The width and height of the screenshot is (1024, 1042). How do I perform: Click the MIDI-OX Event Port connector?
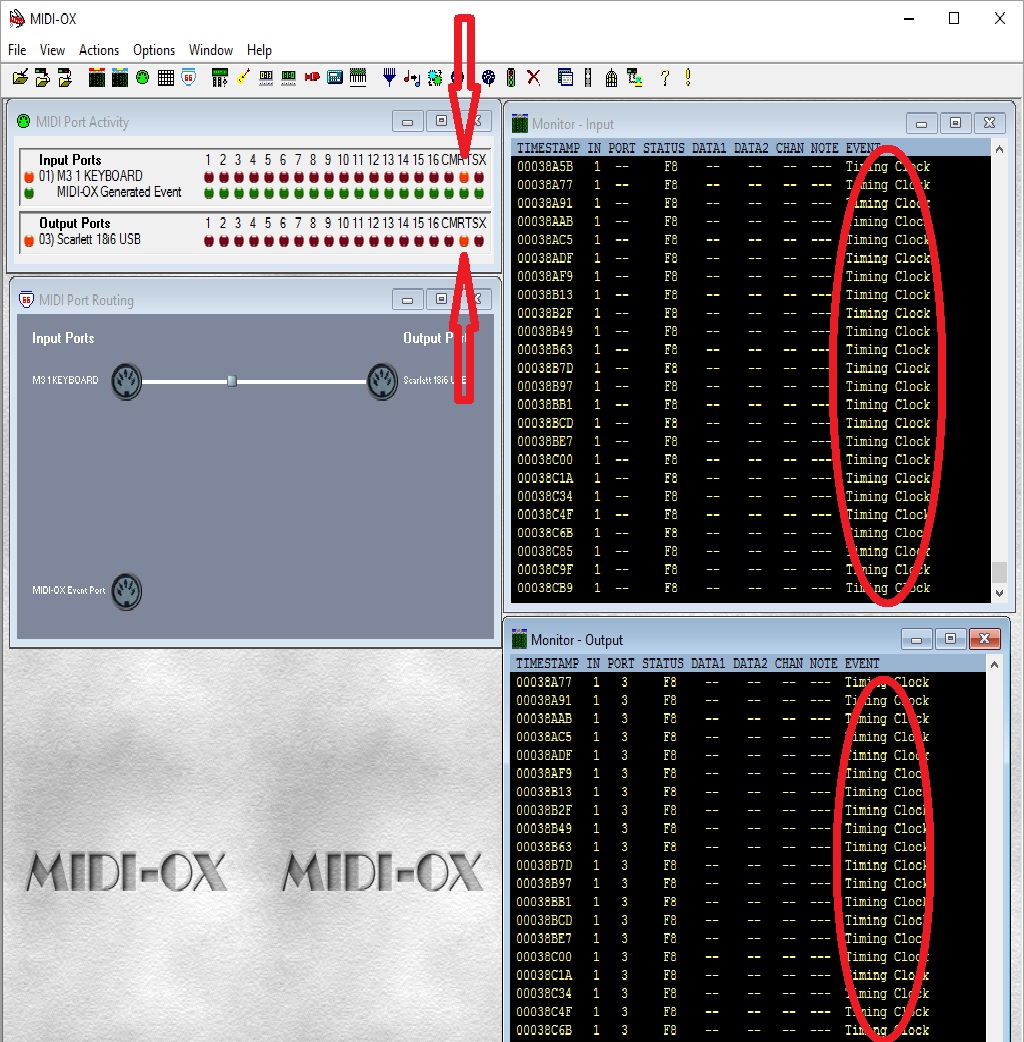coord(126,591)
